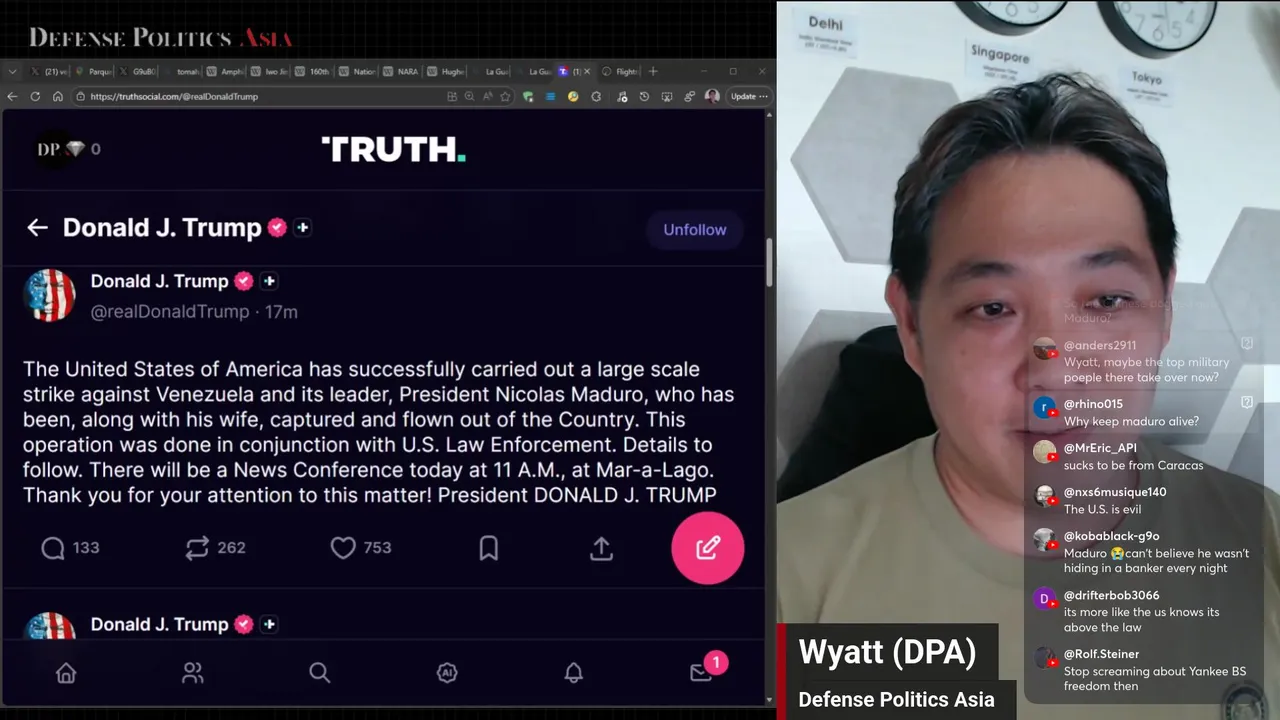Open the Trump avatar on the first post
Viewport: 1280px width, 720px height.
tap(49, 296)
